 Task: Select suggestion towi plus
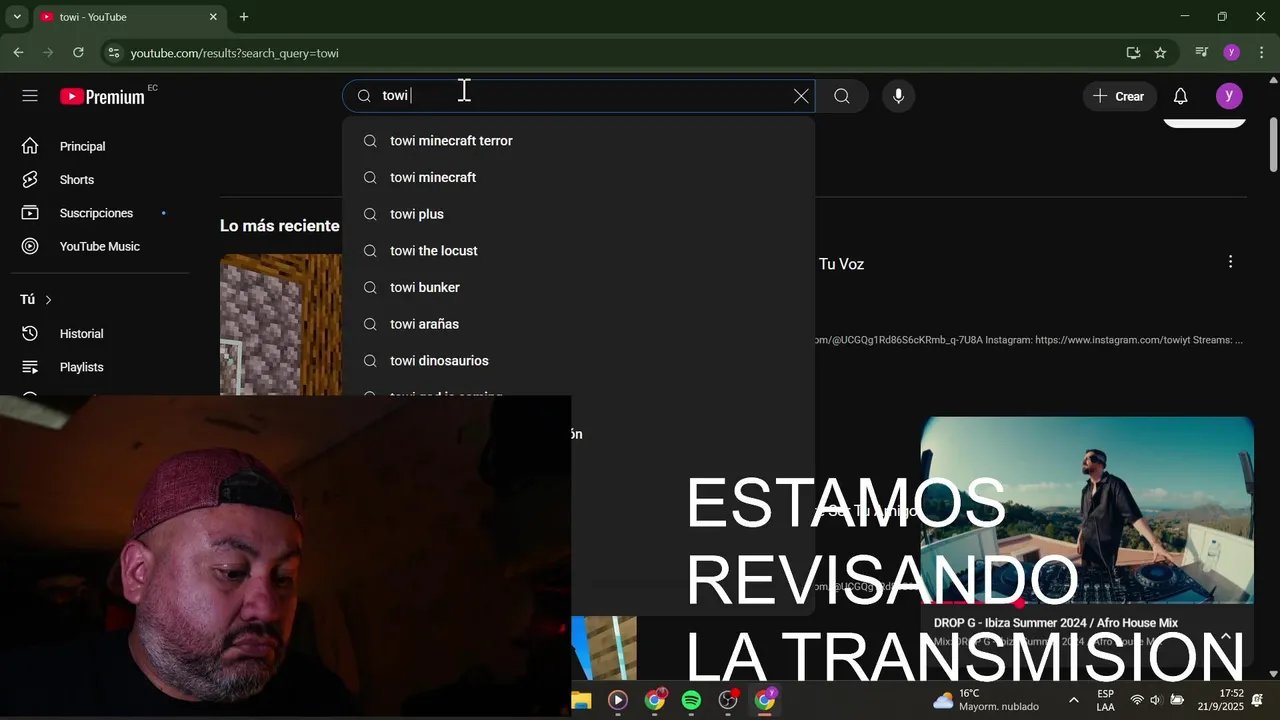[x=578, y=214]
